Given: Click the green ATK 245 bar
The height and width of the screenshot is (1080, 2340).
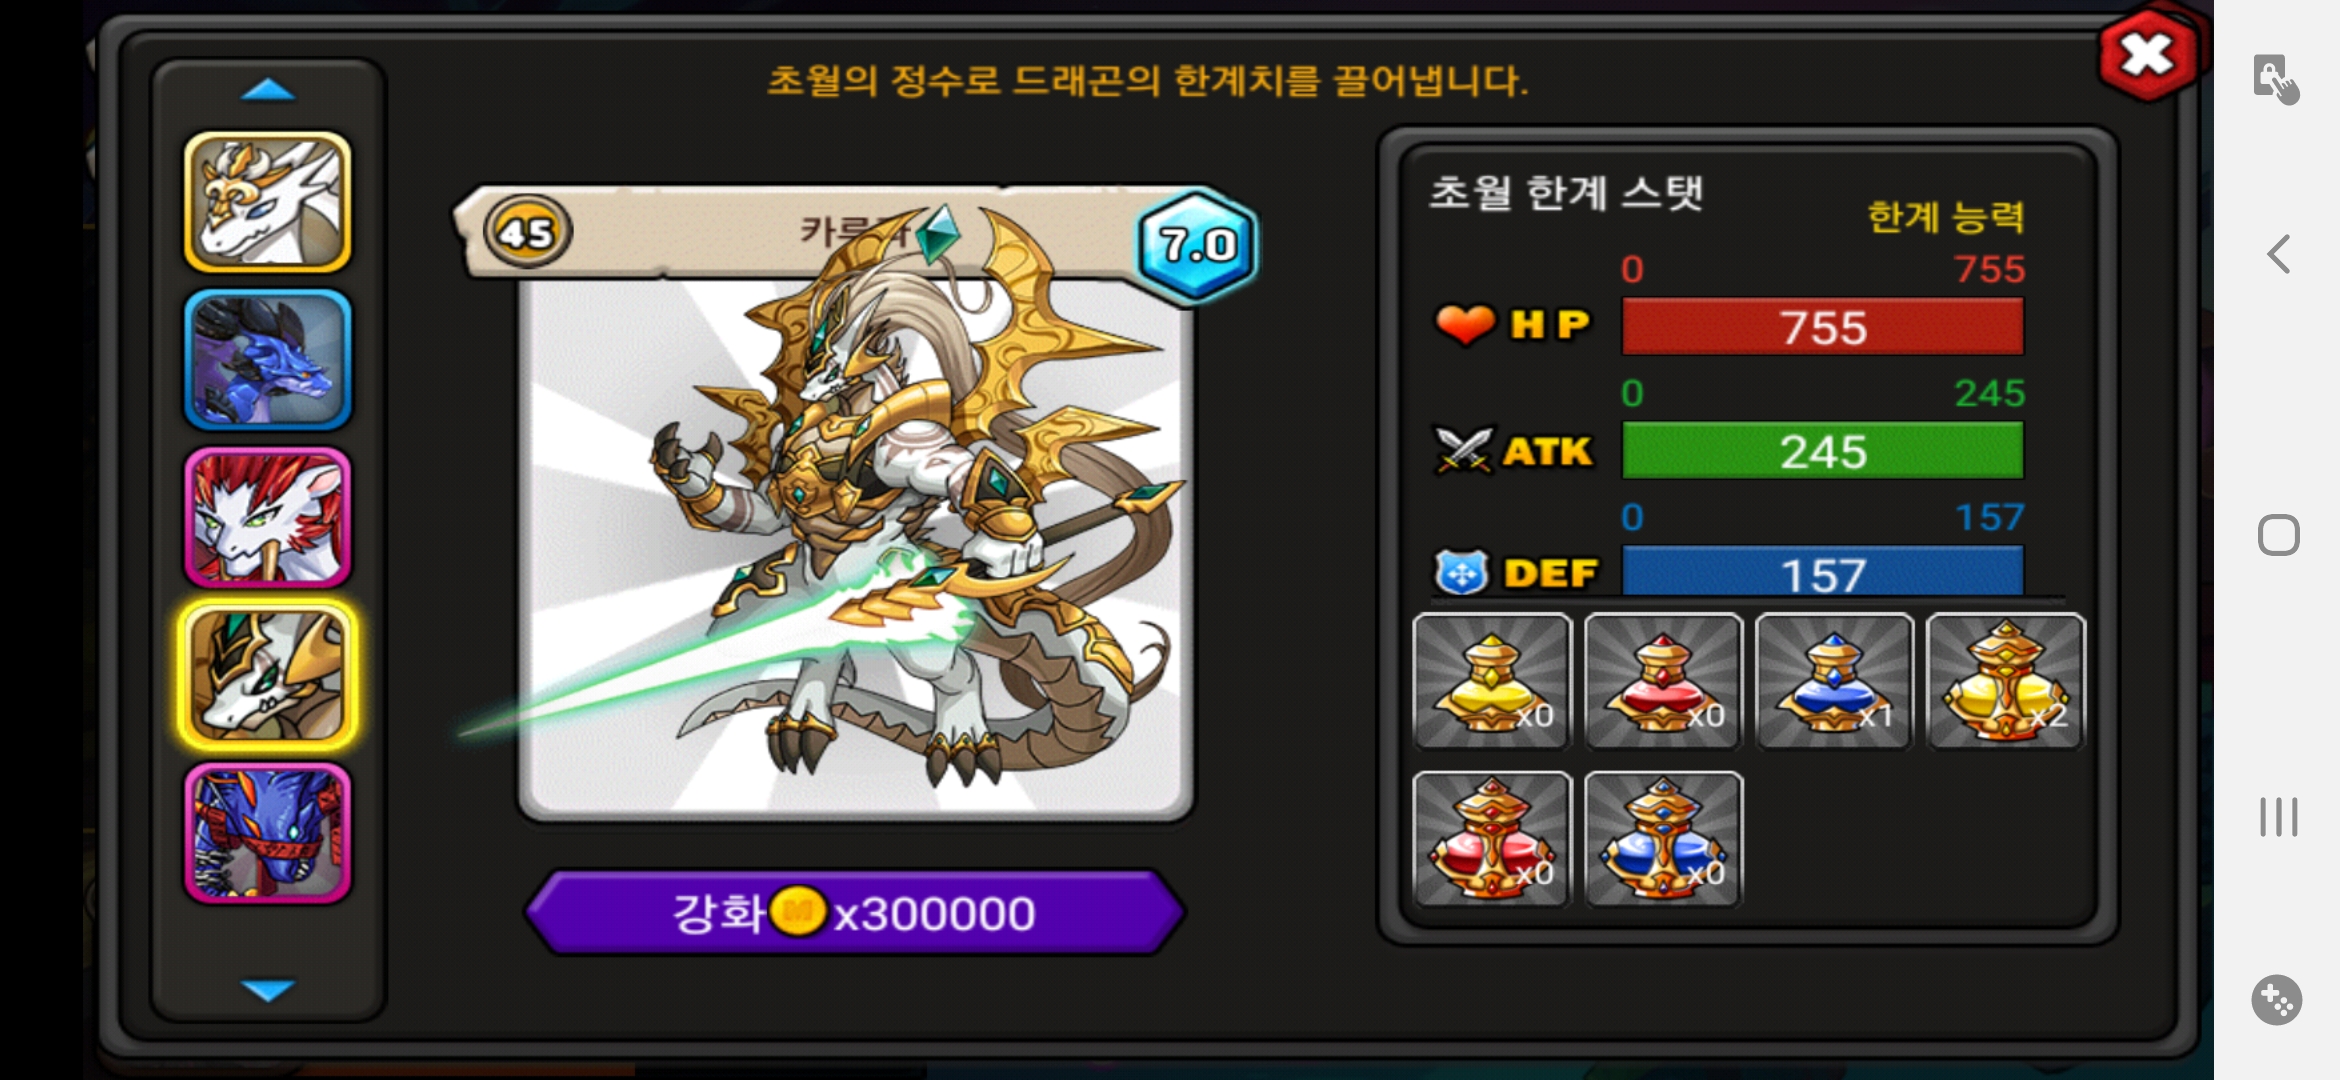Looking at the screenshot, I should [x=1822, y=451].
